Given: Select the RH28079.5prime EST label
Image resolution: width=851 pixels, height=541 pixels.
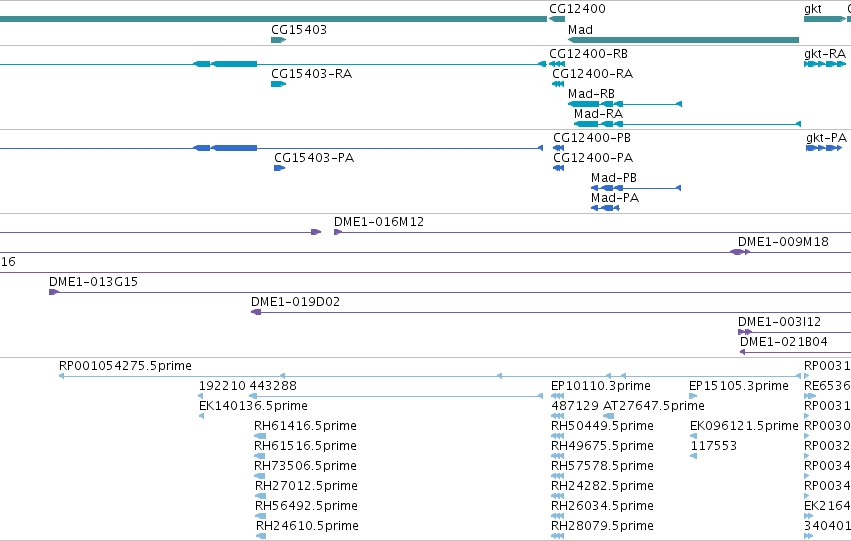Looking at the screenshot, I should coord(602,525).
